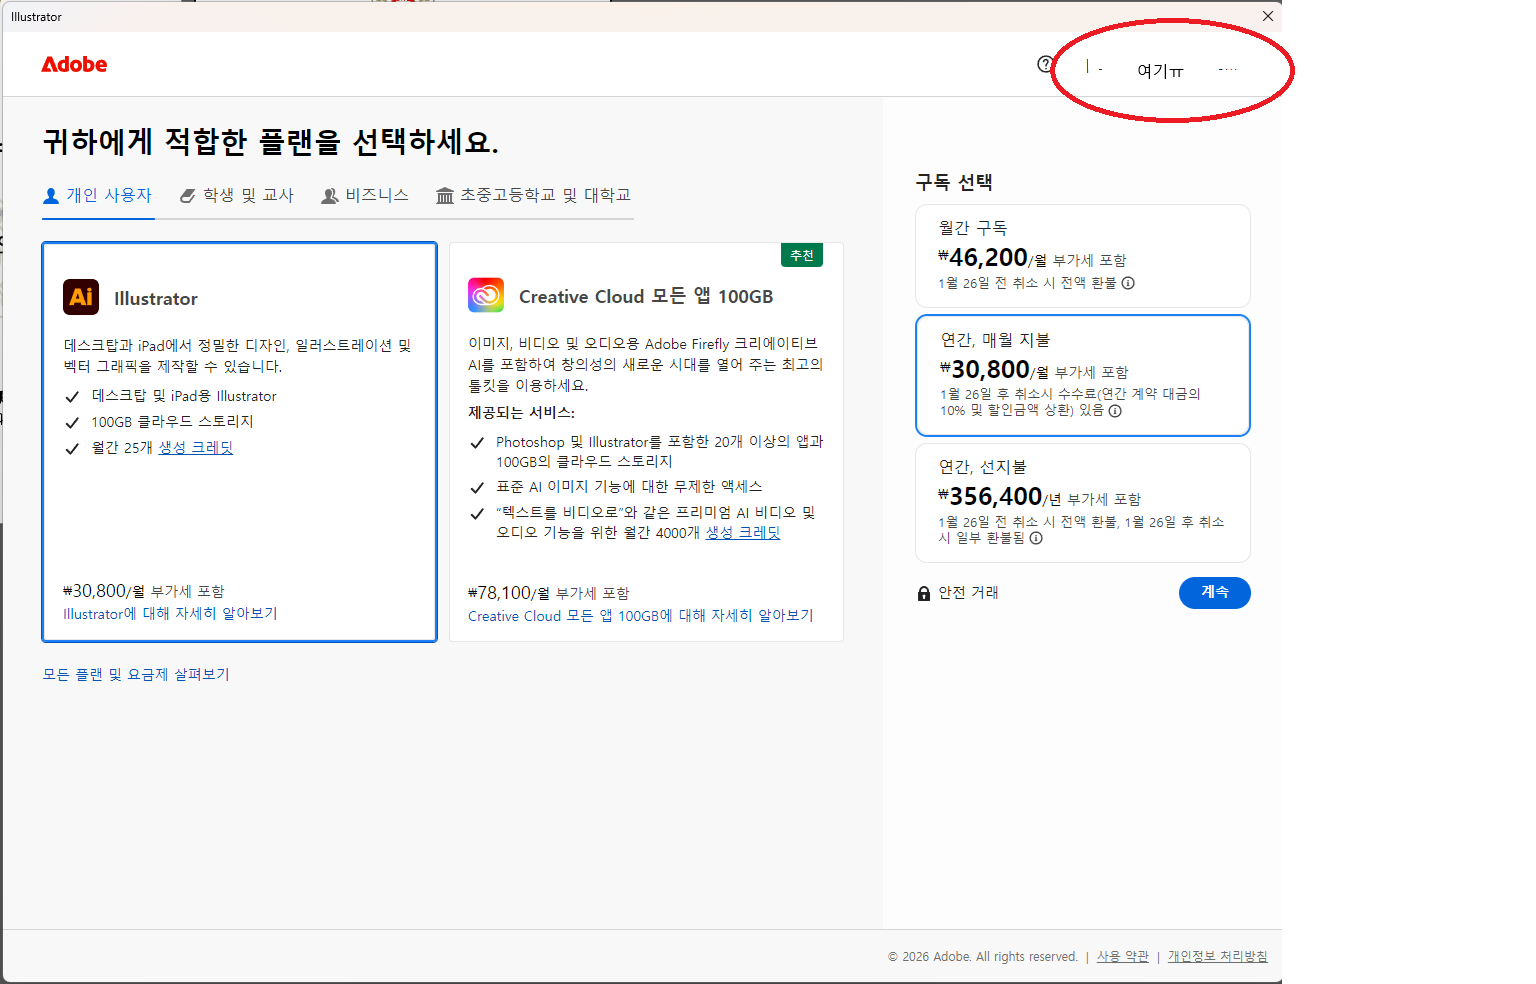Click the 안전 거래 lock icon
The image size is (1536, 984).
924,593
